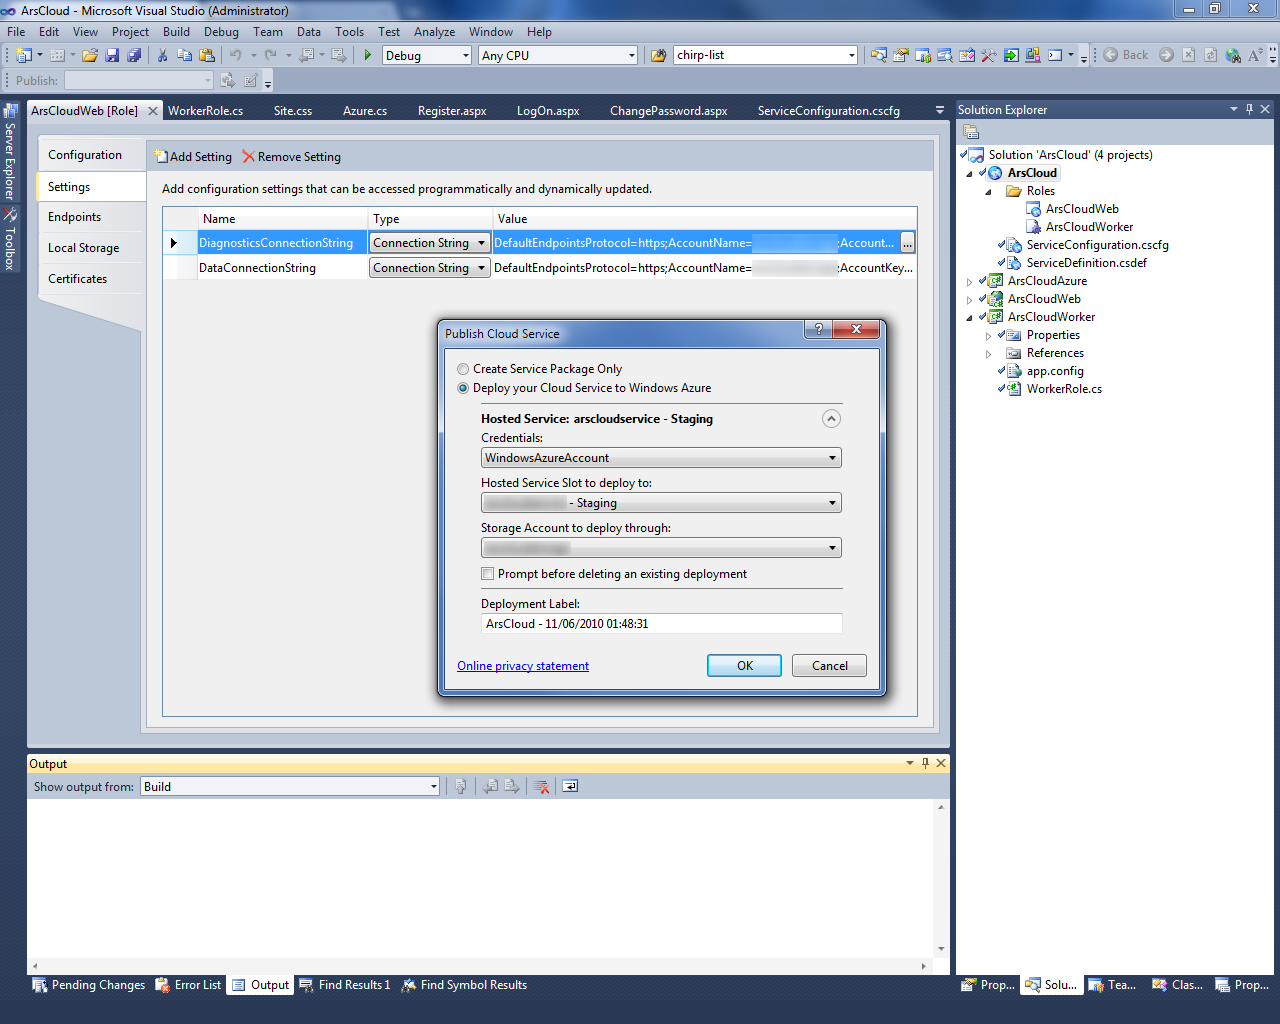Collapse the Hosted Service section chevron
The width and height of the screenshot is (1280, 1024).
[831, 418]
